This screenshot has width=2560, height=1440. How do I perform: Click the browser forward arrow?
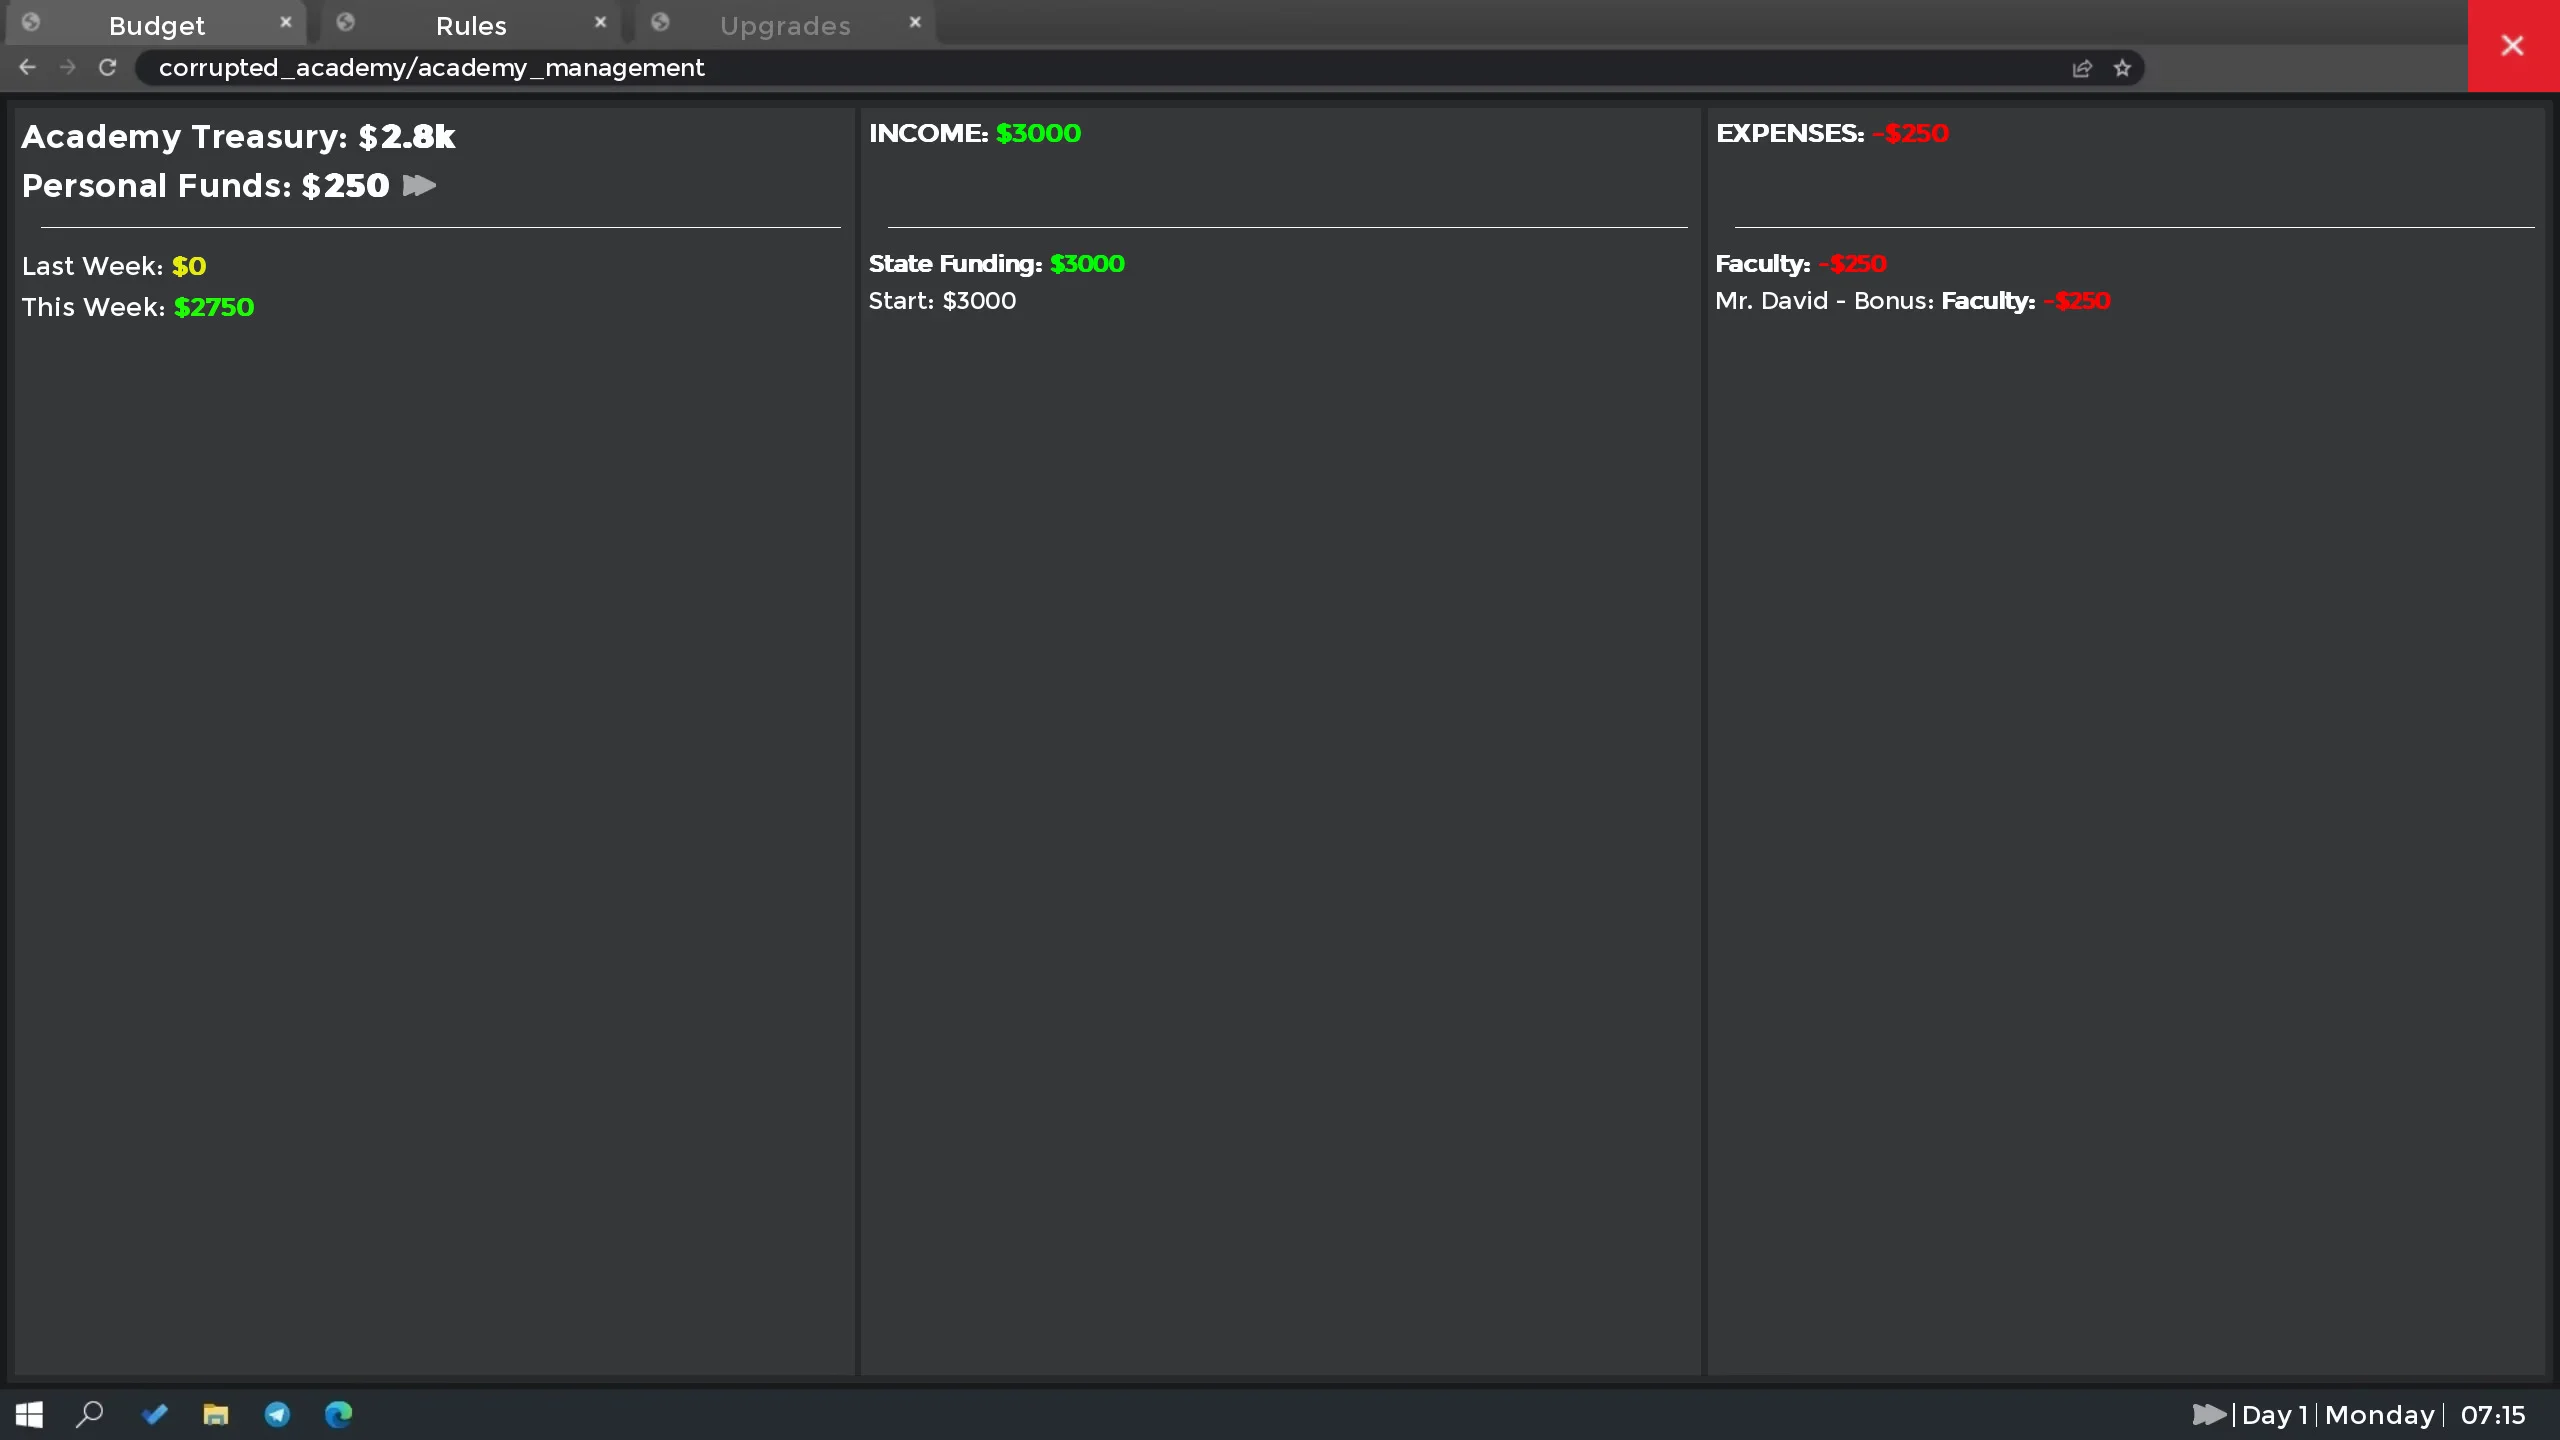pyautogui.click(x=67, y=67)
